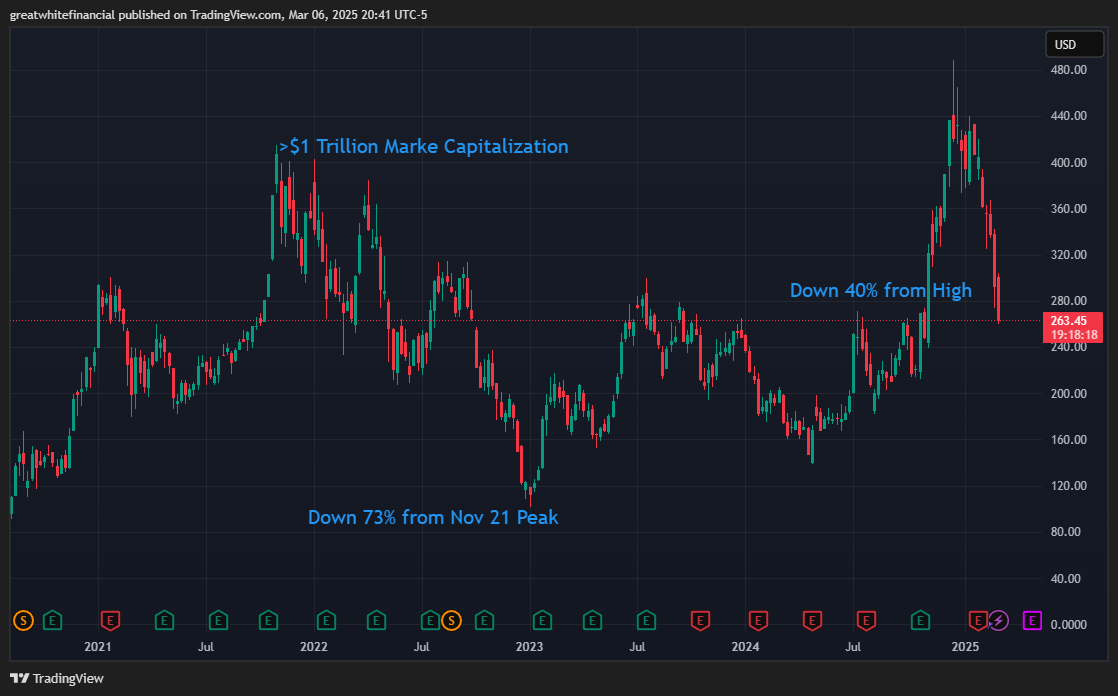Image resolution: width=1118 pixels, height=696 pixels.
Task: Select the green earnings marker right of the 2022 split icon
Action: pos(484,620)
